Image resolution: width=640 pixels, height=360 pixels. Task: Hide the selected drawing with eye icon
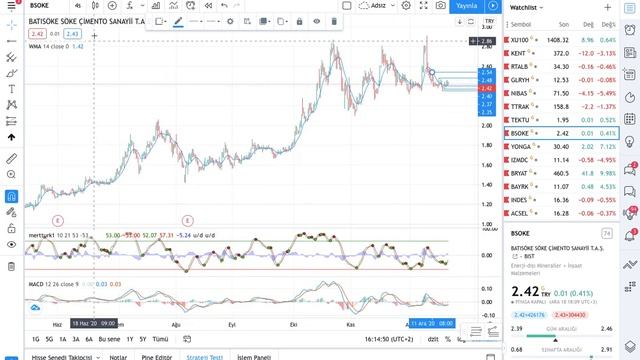pos(317,21)
